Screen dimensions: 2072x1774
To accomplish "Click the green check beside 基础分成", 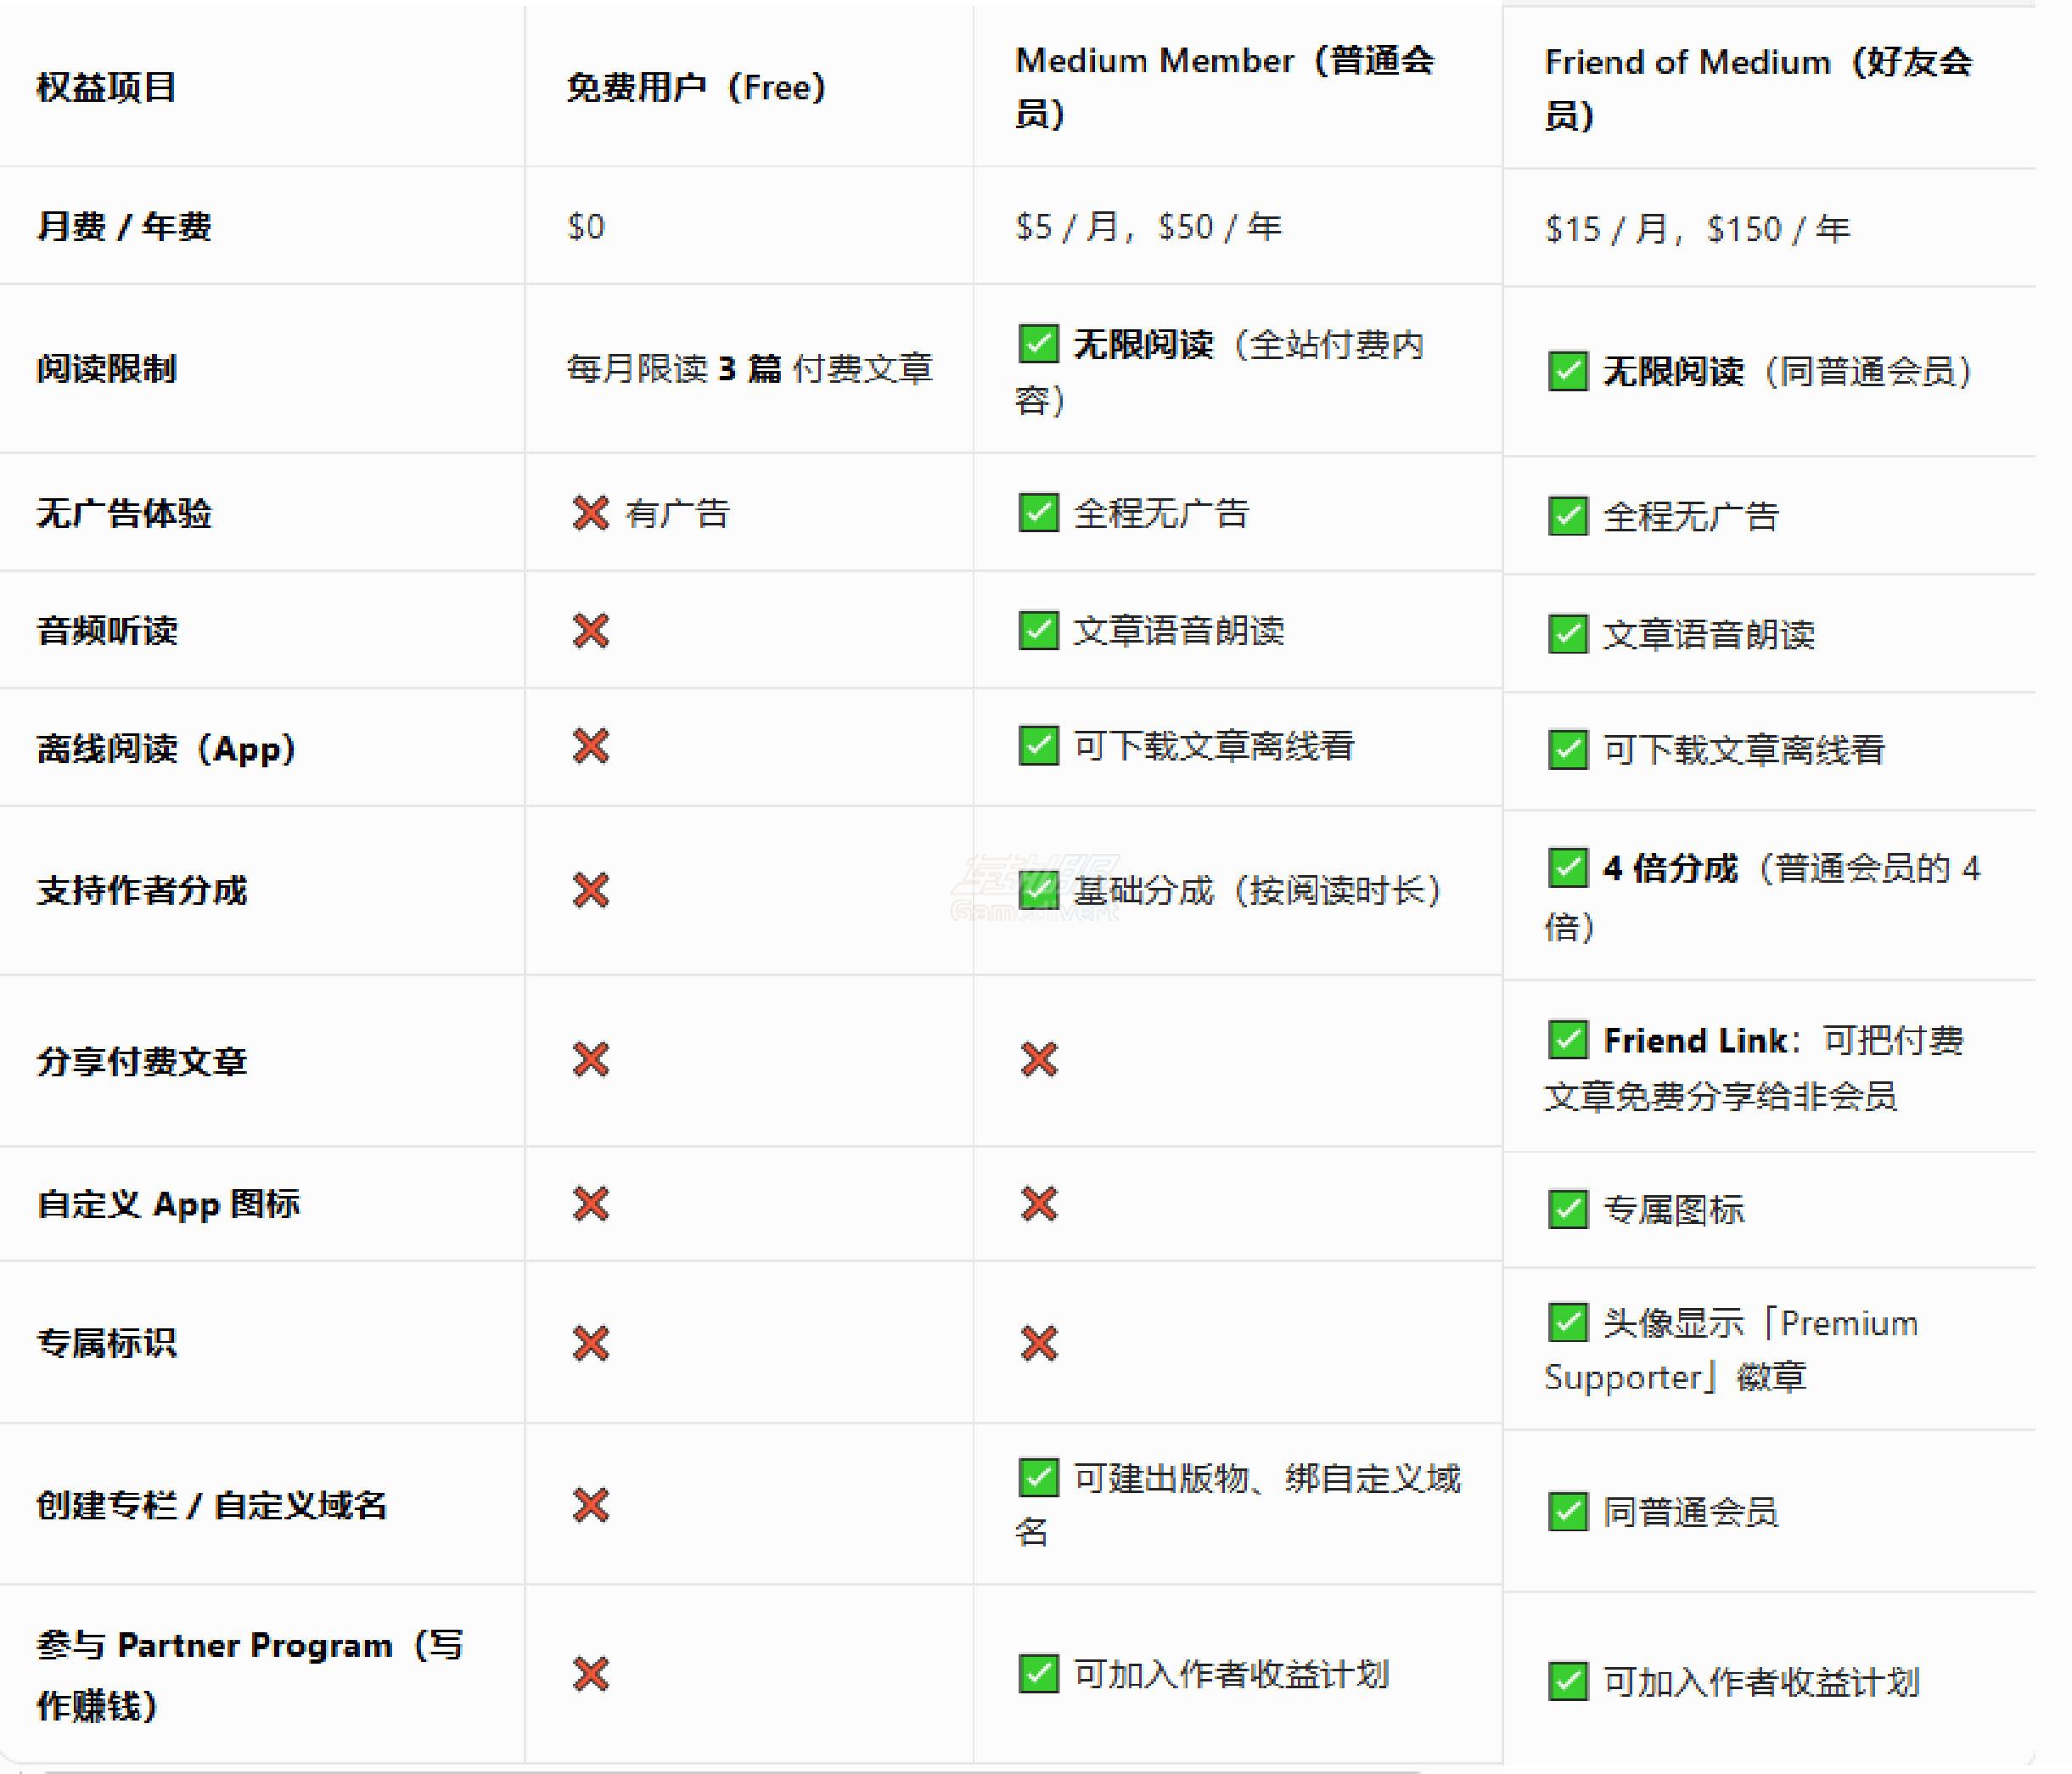I will click(x=1039, y=889).
